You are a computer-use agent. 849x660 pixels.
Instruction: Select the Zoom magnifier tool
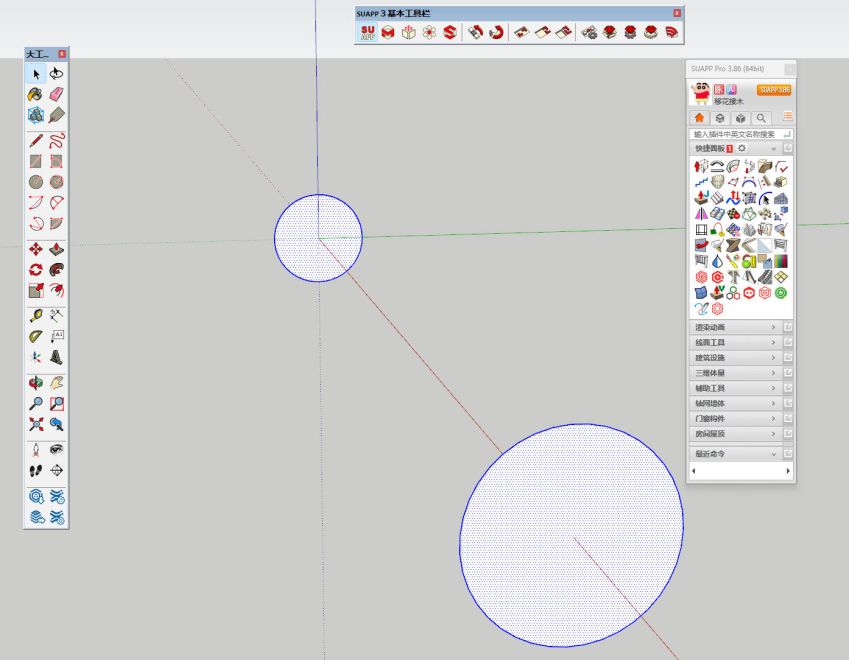point(36,403)
